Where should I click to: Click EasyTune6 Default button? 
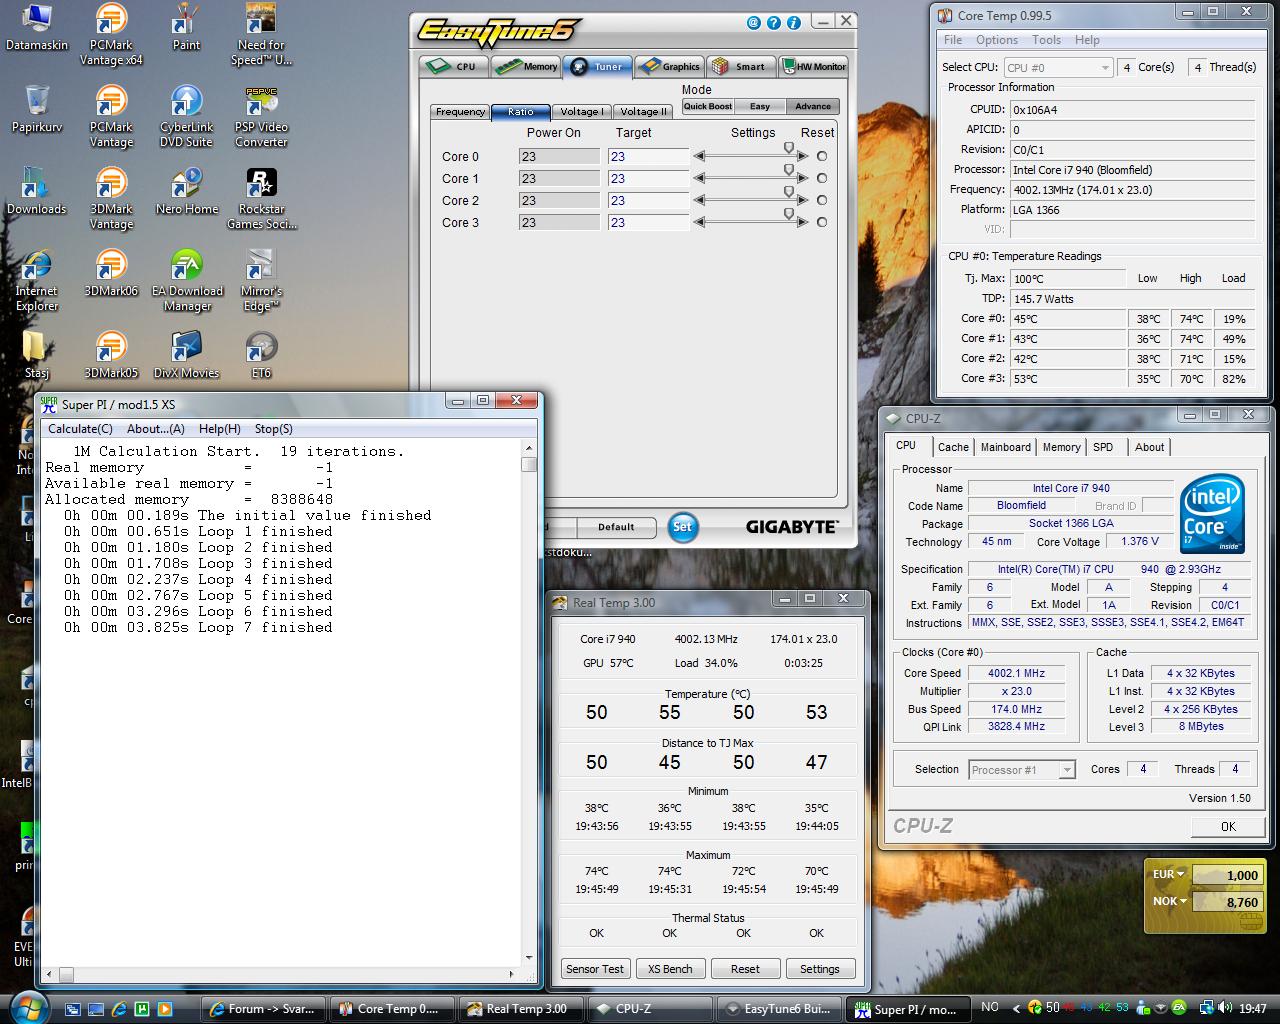click(x=616, y=527)
